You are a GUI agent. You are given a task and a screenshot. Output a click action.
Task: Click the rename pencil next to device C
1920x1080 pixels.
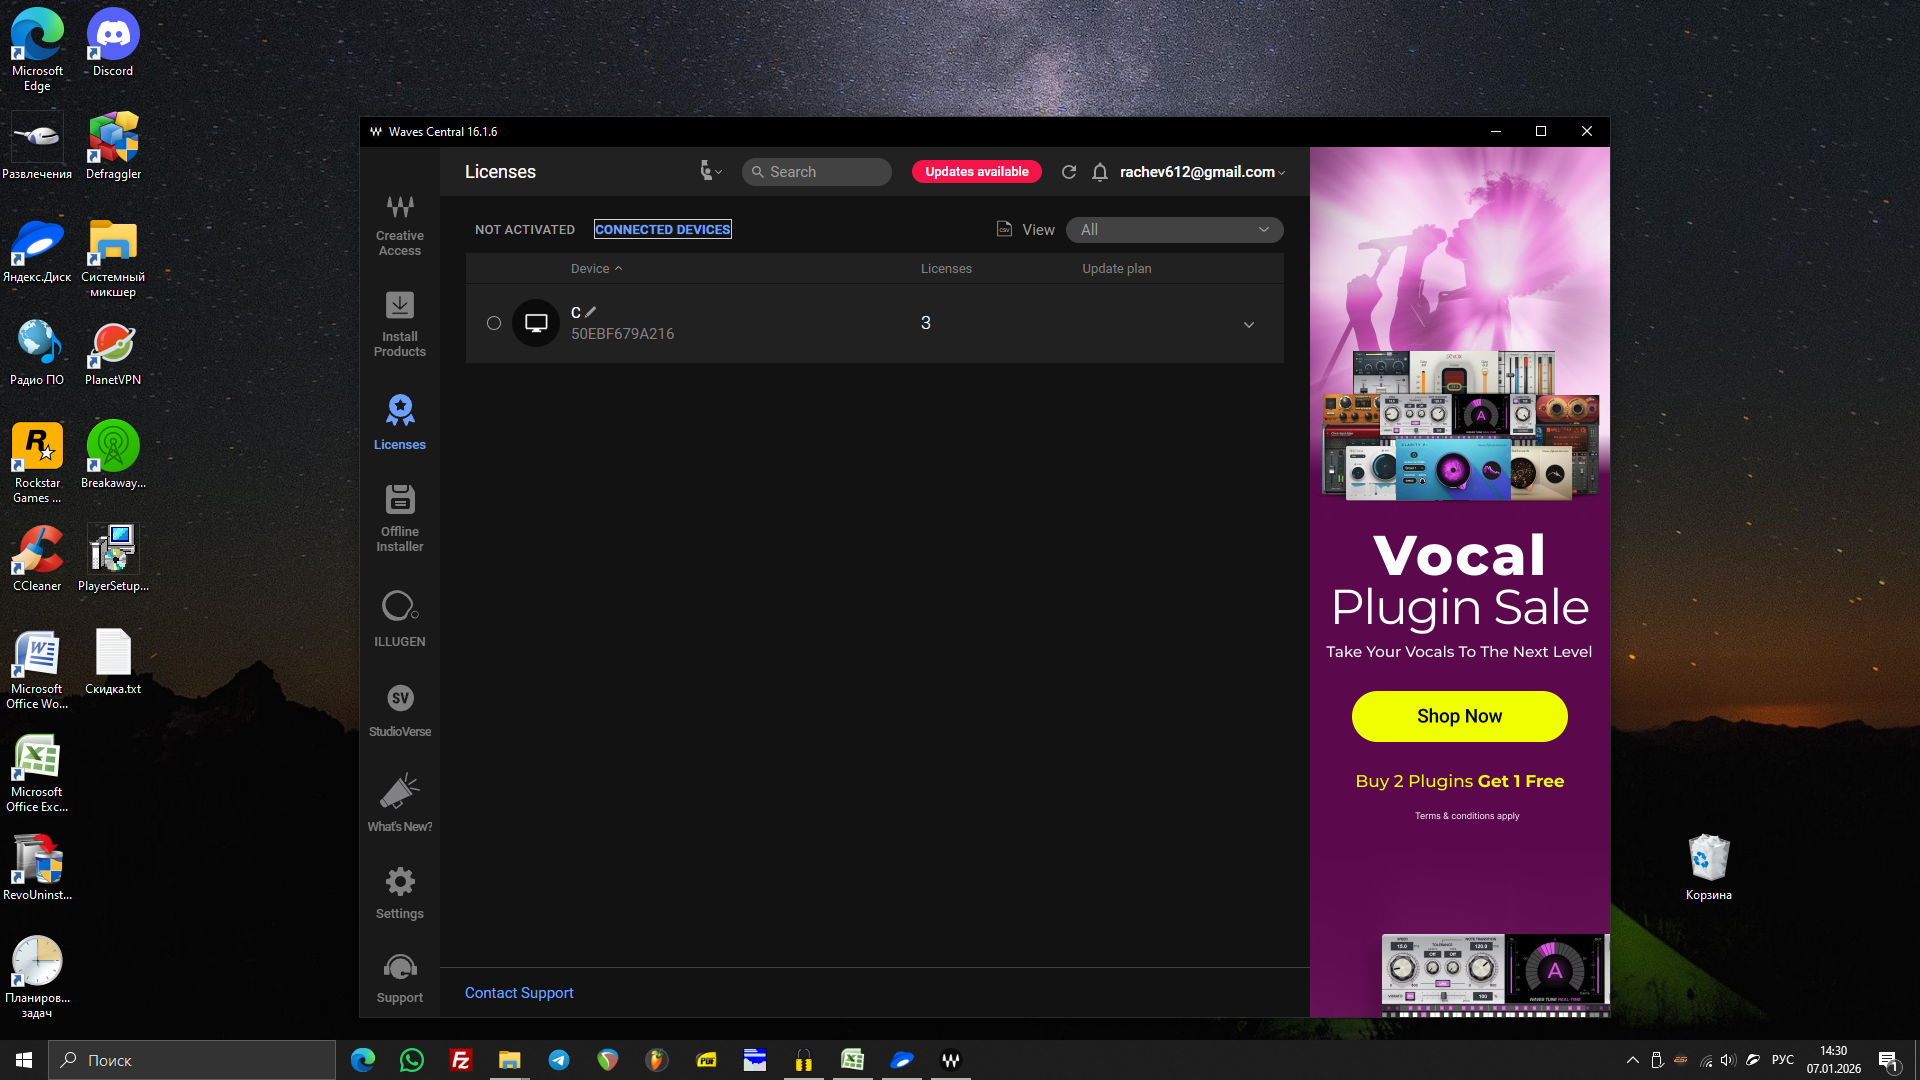(591, 312)
